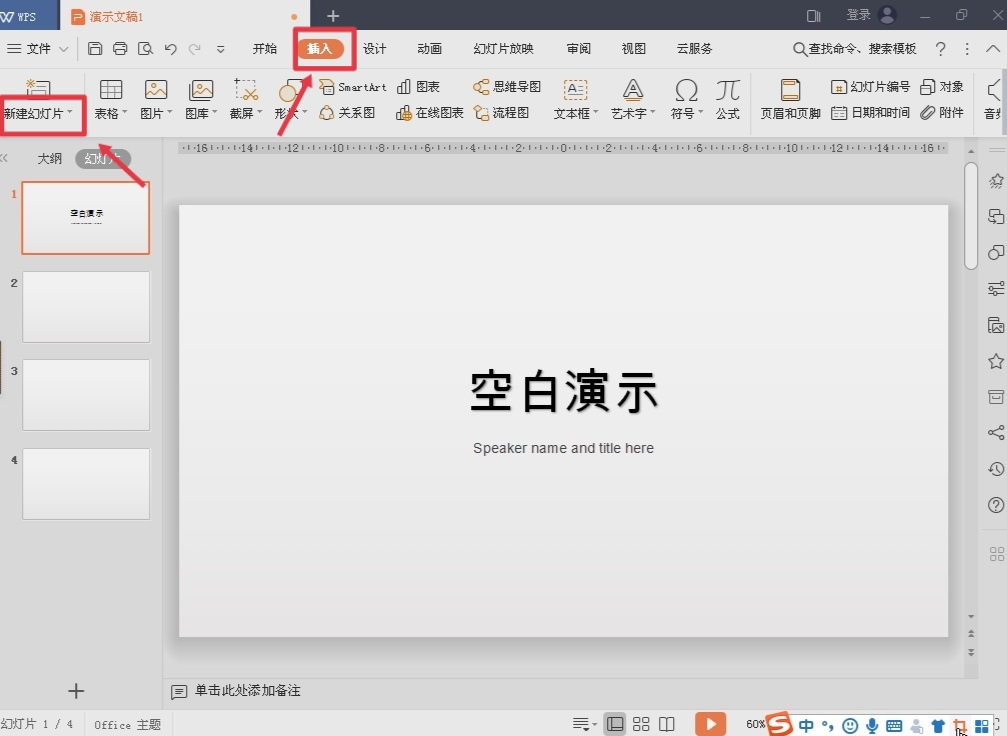Expand the table (表格) dropdown
This screenshot has width=1007, height=736.
(x=111, y=114)
